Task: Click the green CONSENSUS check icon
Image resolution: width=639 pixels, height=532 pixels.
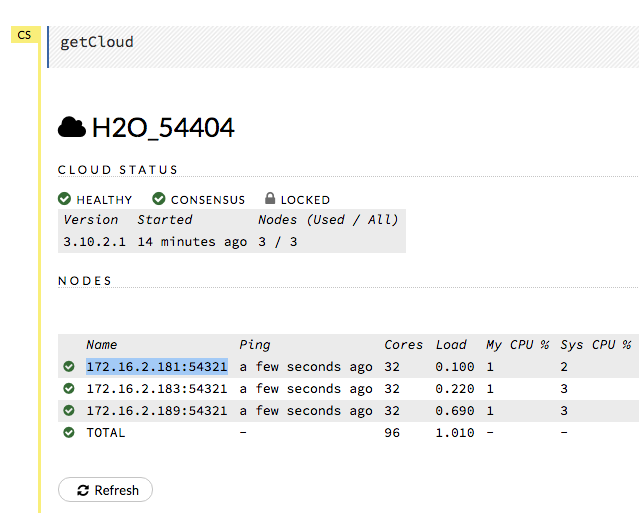Action: 159,199
